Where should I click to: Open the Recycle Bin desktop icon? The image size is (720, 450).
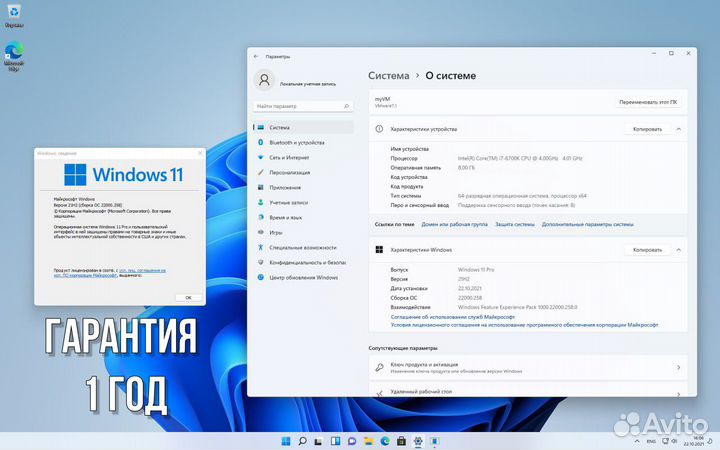[14, 16]
